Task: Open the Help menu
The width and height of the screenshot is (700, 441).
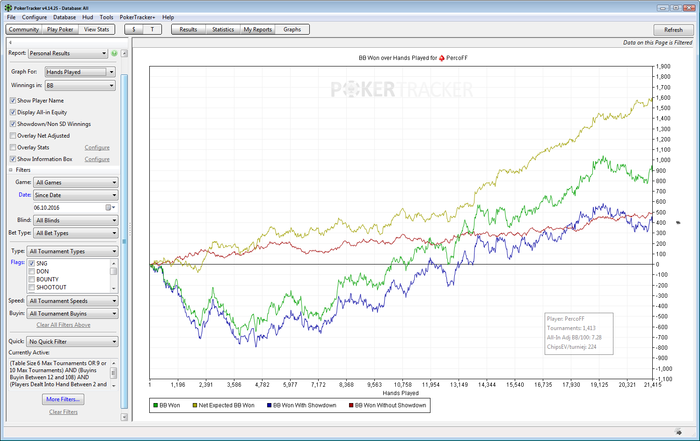Action: (x=168, y=17)
